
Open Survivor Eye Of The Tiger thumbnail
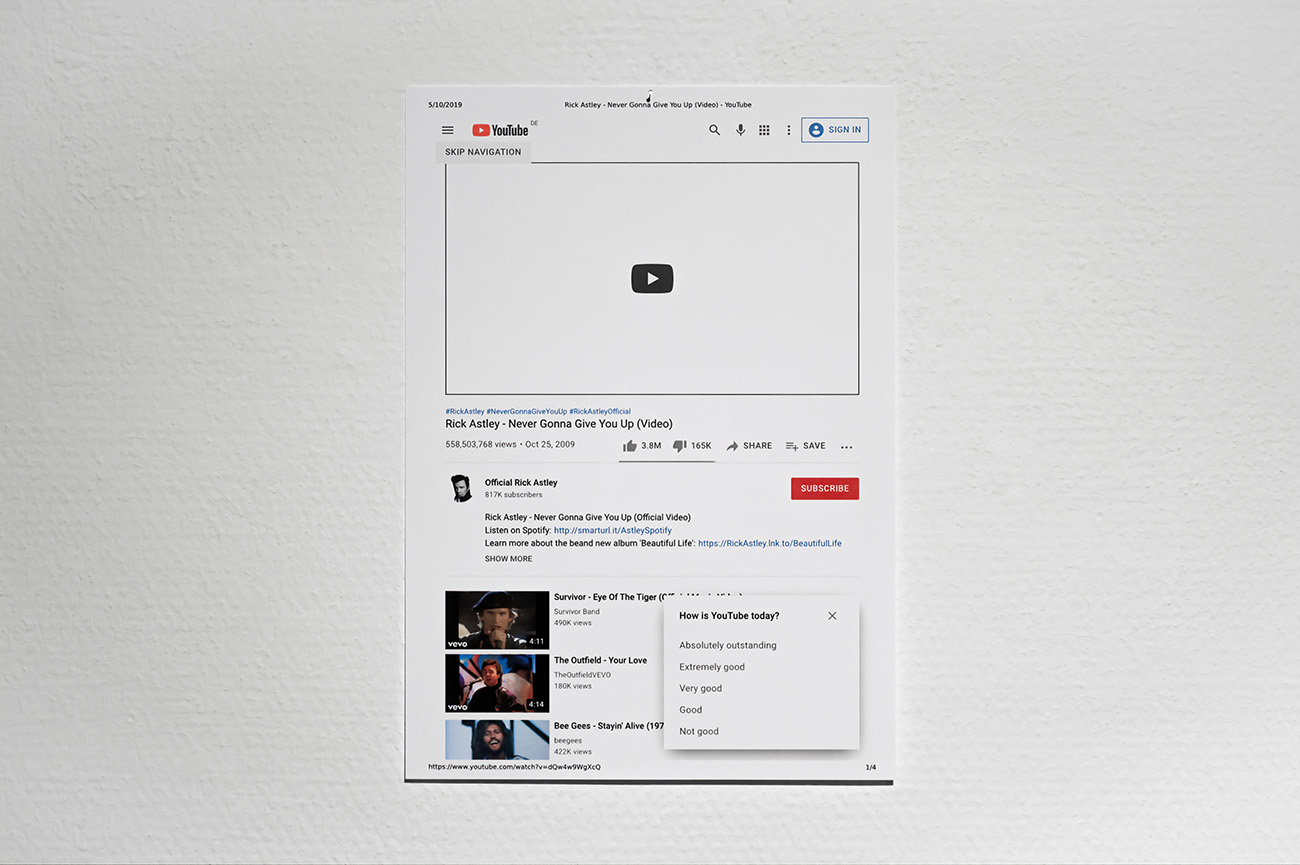(497, 620)
